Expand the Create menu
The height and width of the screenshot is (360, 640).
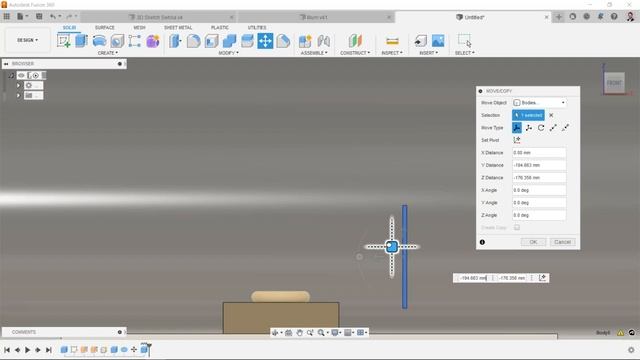(108, 53)
